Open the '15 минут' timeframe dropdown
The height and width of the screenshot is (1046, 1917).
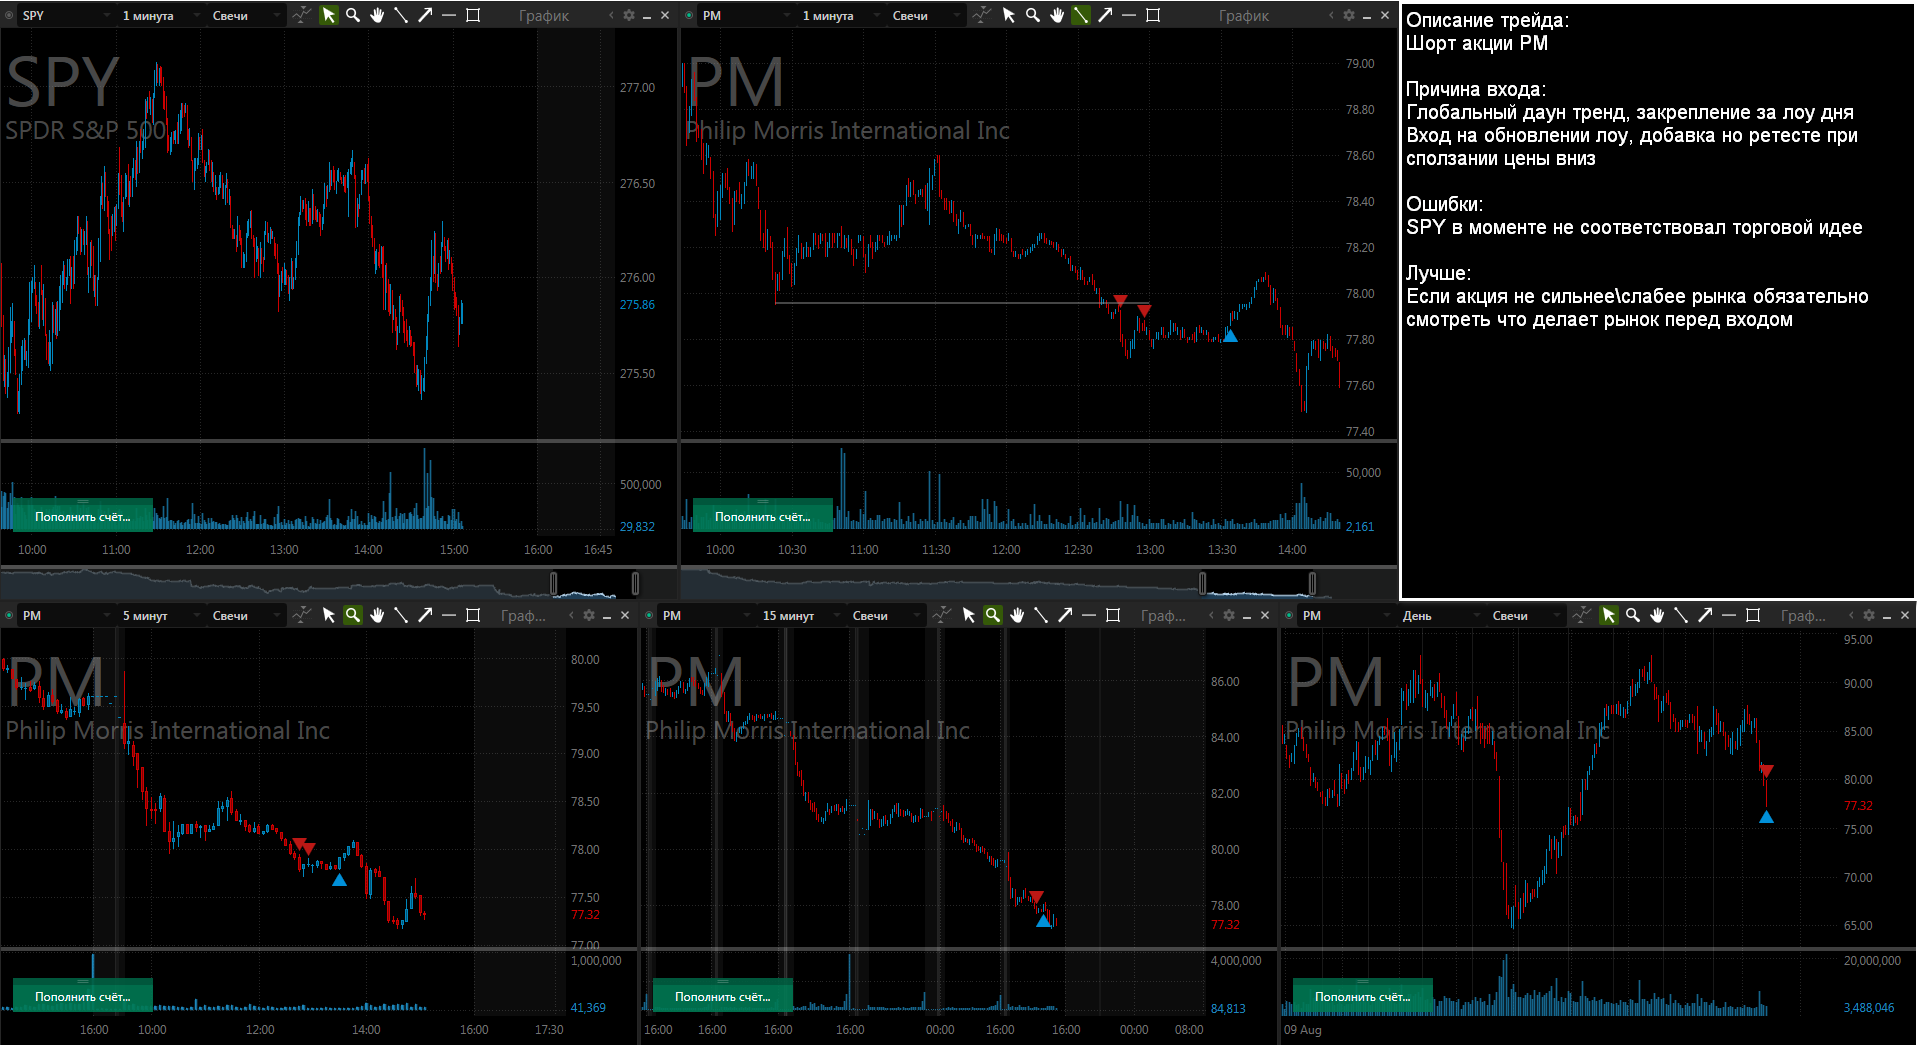800,615
